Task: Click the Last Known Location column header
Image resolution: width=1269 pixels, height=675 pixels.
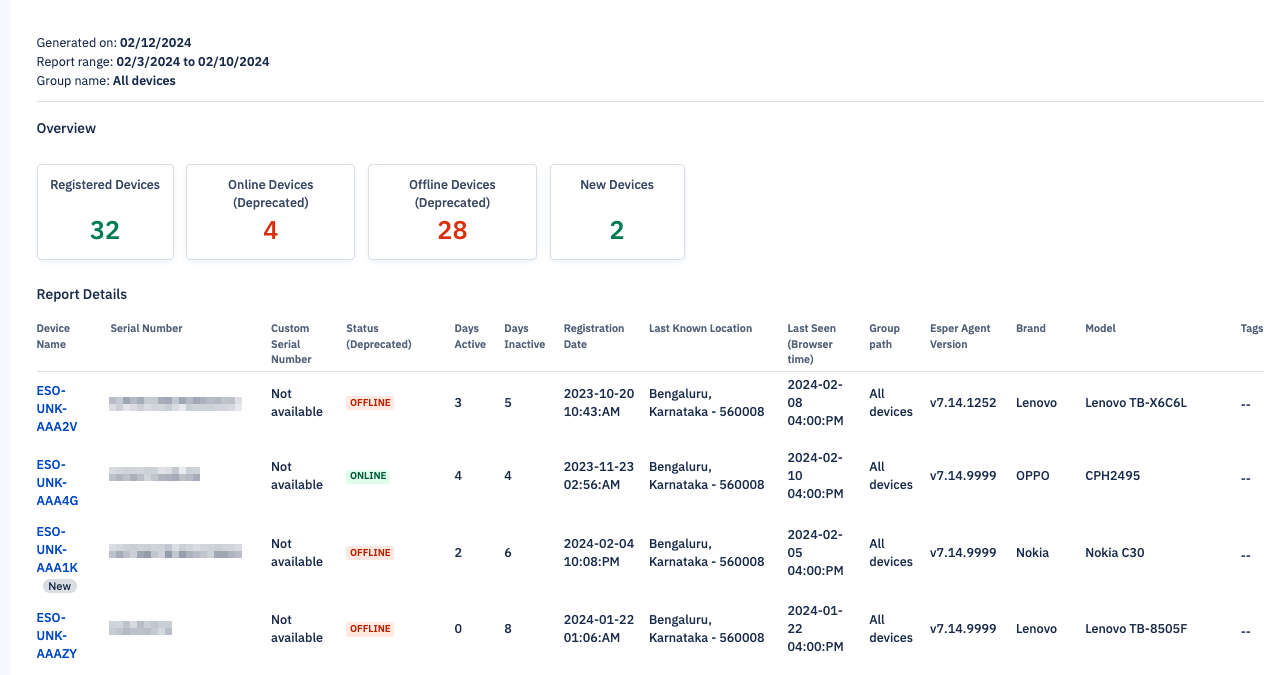Action: pos(700,328)
